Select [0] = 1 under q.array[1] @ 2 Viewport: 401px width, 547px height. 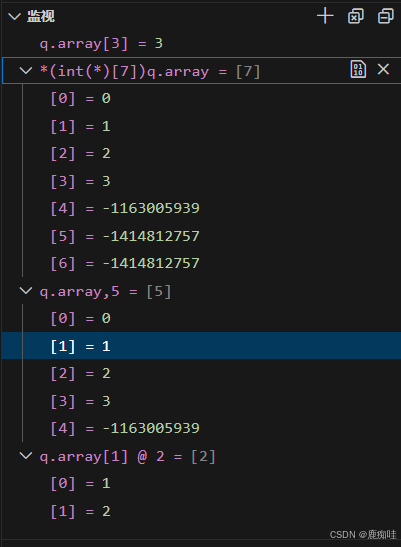click(201, 483)
